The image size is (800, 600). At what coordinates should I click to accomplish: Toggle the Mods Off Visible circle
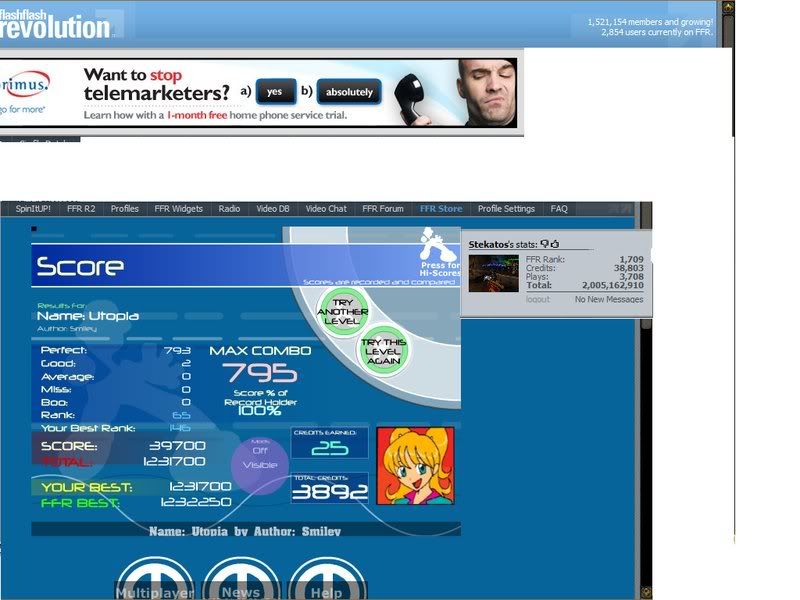click(260, 459)
